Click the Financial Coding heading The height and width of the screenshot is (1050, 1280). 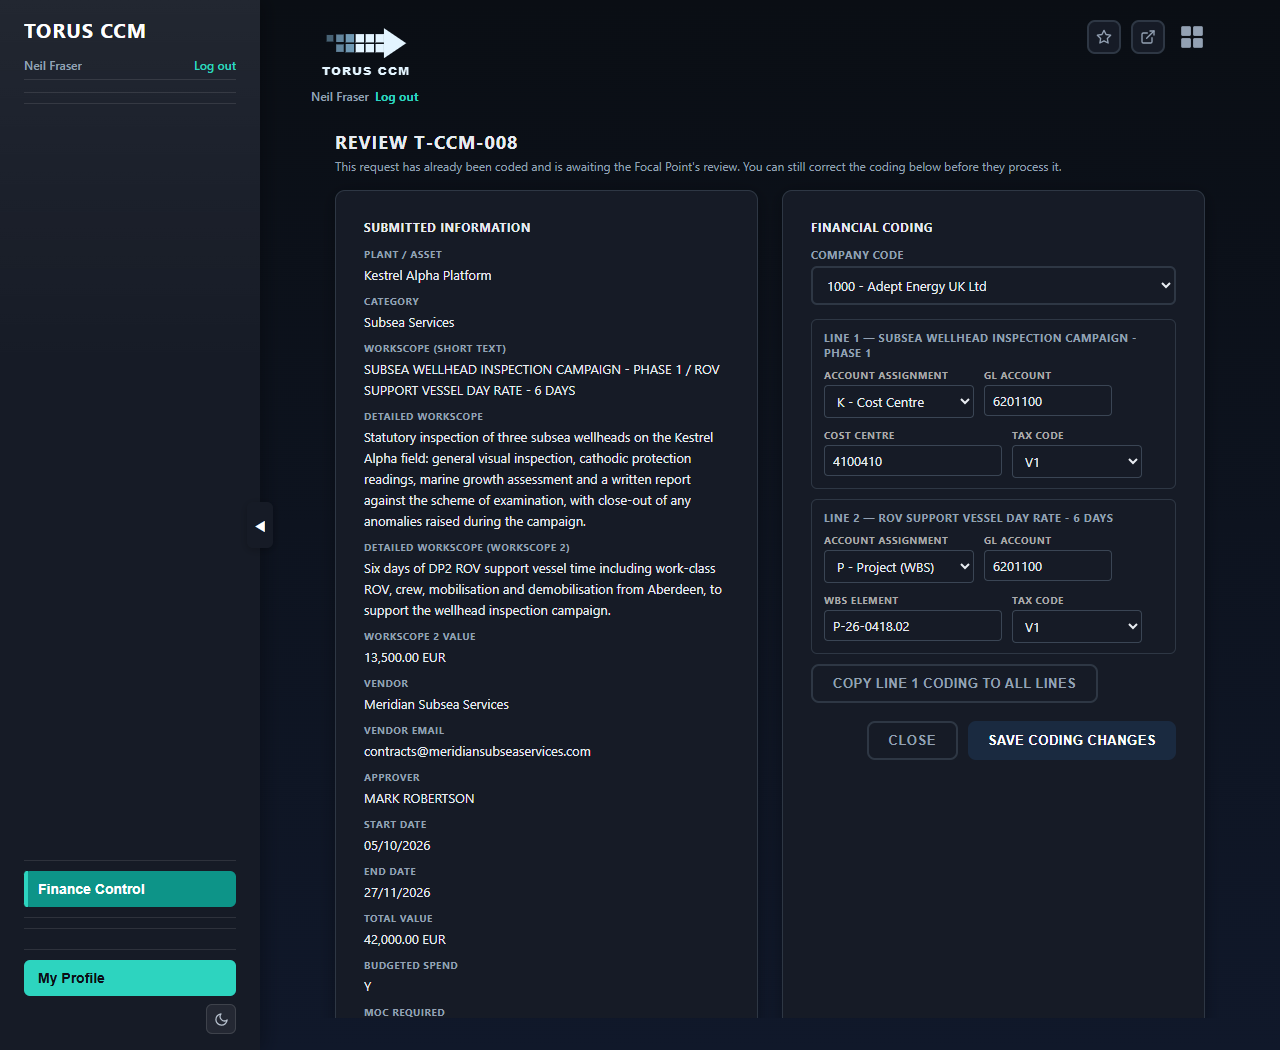pyautogui.click(x=872, y=227)
